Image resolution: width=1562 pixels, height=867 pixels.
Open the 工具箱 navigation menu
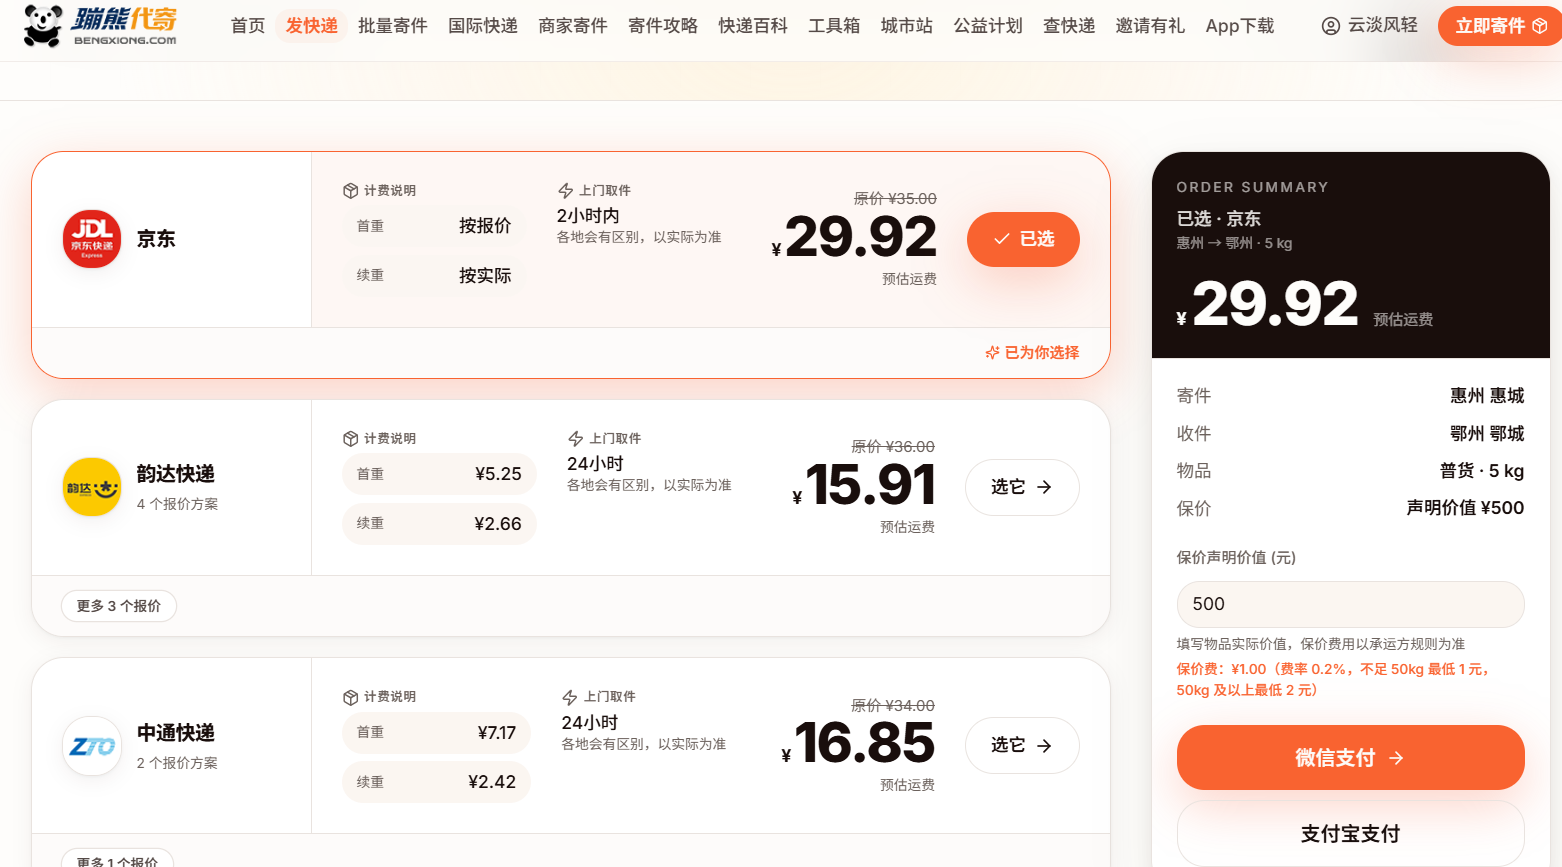pos(834,26)
